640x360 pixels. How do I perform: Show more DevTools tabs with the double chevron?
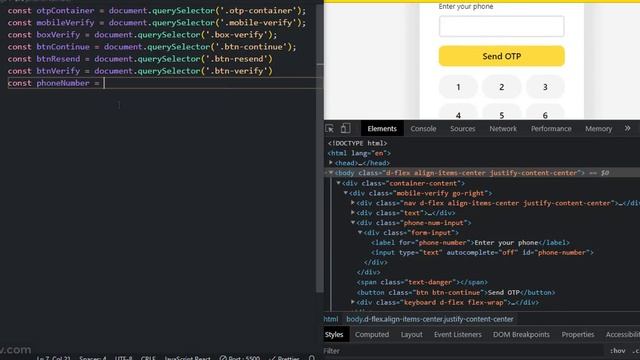(x=627, y=128)
